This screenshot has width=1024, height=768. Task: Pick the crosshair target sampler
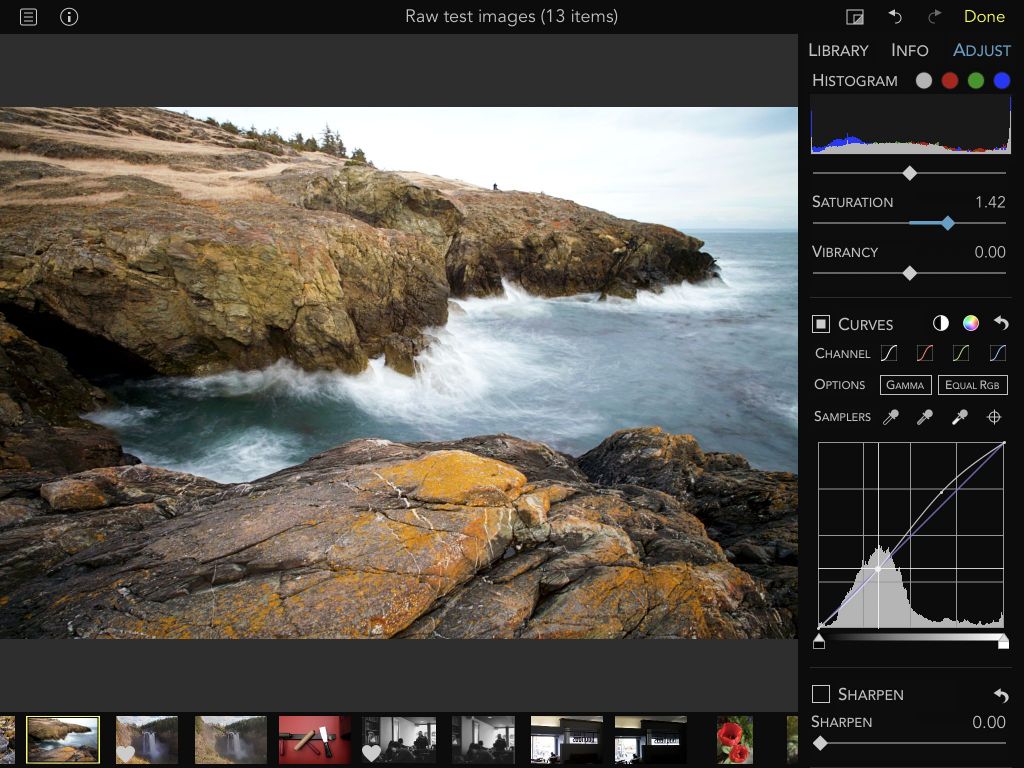pyautogui.click(x=994, y=417)
